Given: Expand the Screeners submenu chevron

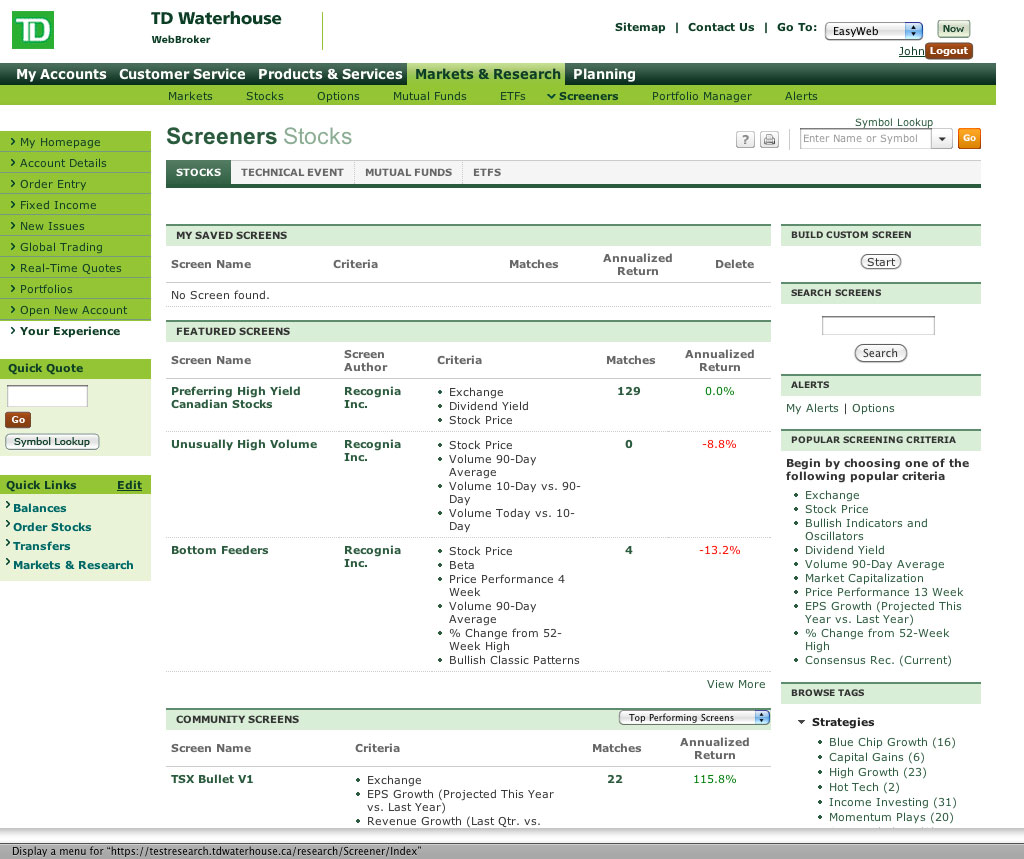Looking at the screenshot, I should (x=551, y=96).
